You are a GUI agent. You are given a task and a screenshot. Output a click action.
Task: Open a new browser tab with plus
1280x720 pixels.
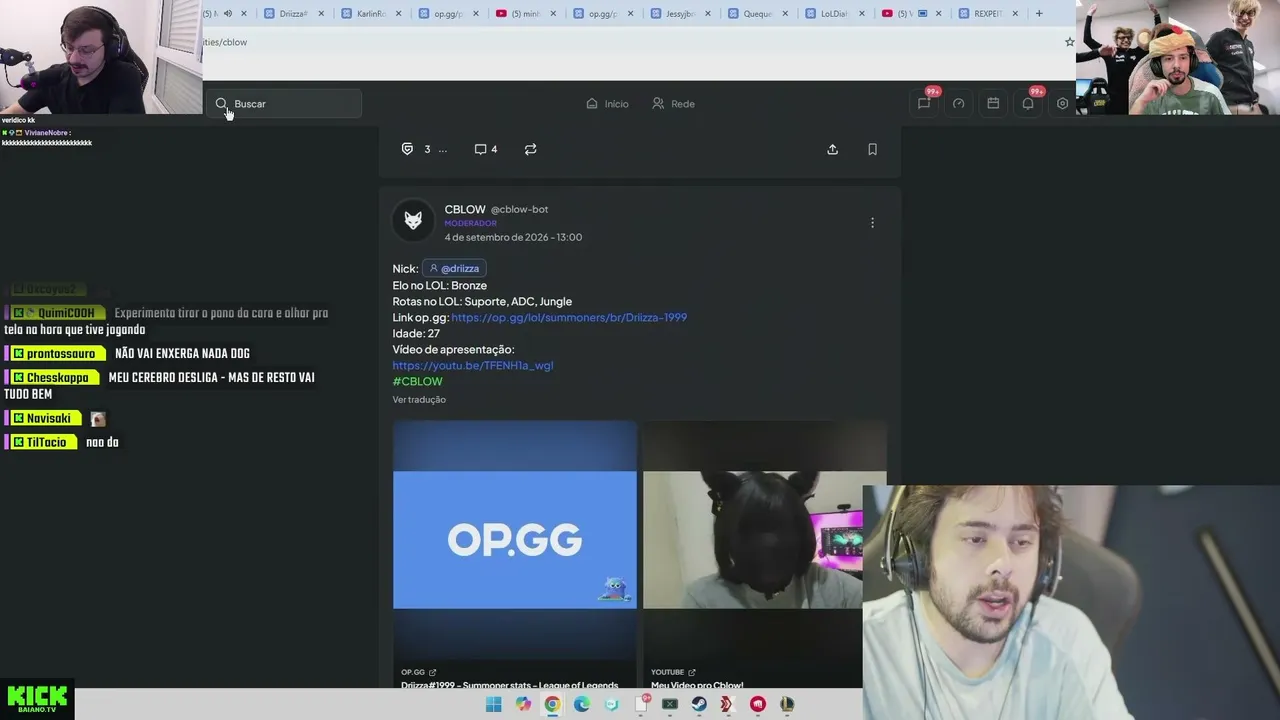click(1039, 13)
